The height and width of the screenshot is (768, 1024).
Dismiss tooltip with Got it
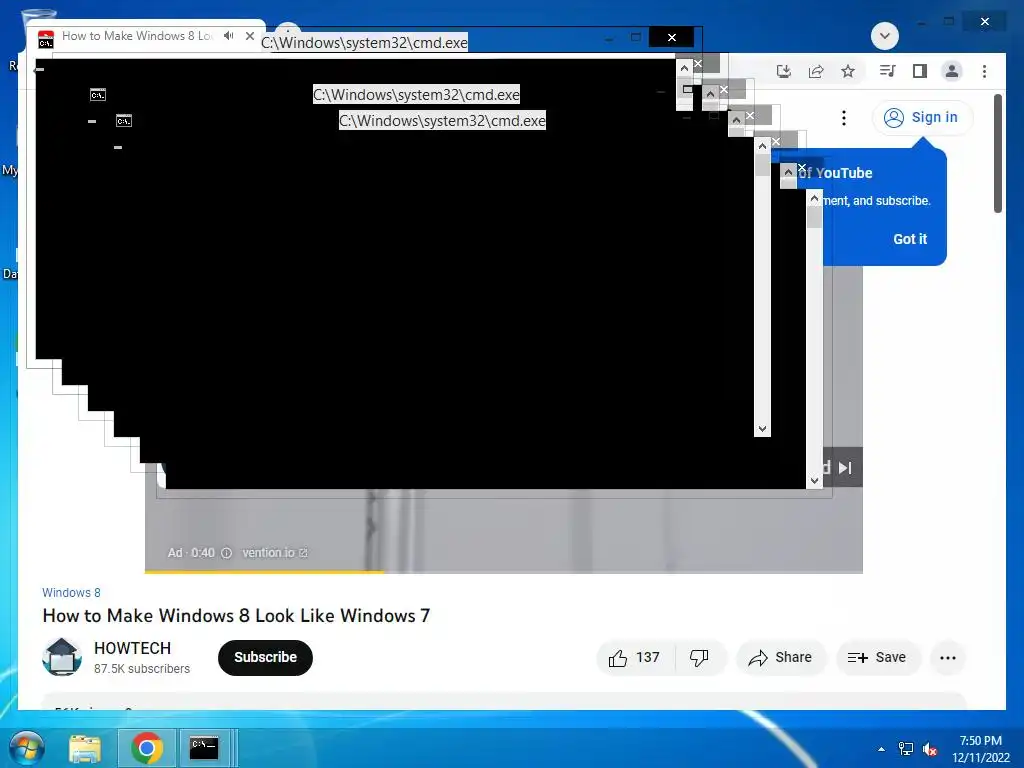[910, 239]
